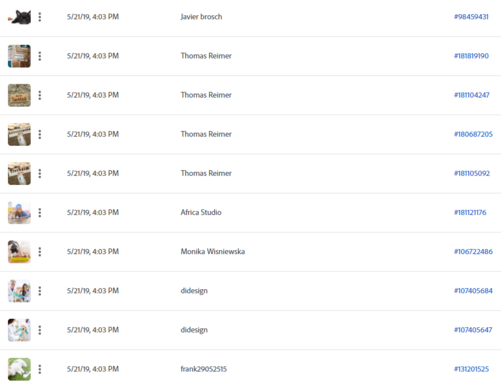
Task: Select the white dog on grass thumbnail
Action: [x=19, y=369]
